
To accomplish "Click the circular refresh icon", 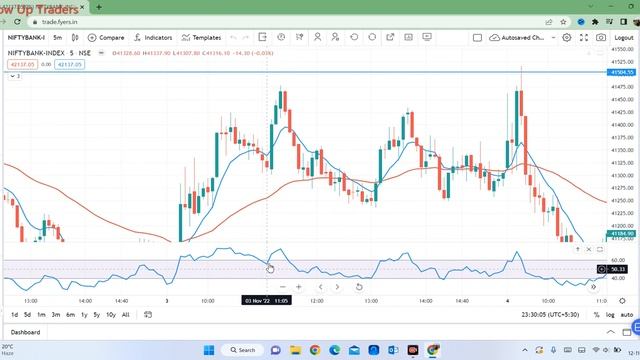I will 372,37.
